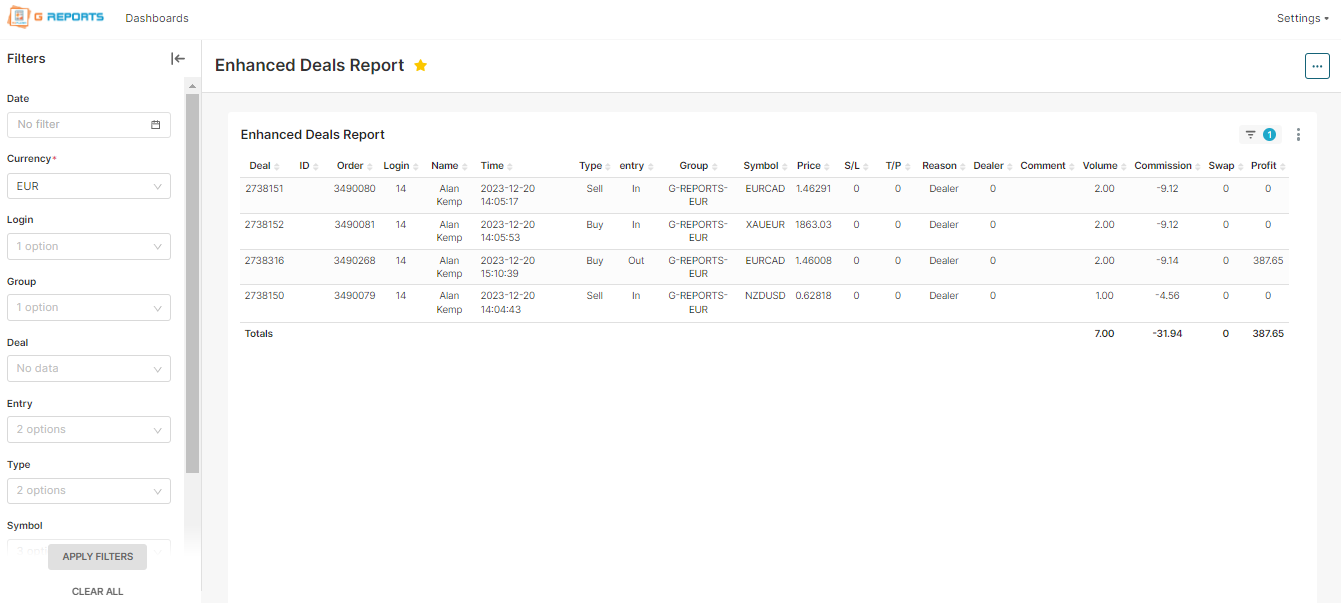Open the Settings menu

[1302, 19]
